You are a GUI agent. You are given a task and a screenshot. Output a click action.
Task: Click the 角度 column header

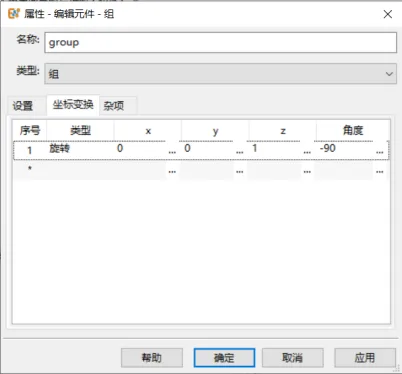point(353,130)
